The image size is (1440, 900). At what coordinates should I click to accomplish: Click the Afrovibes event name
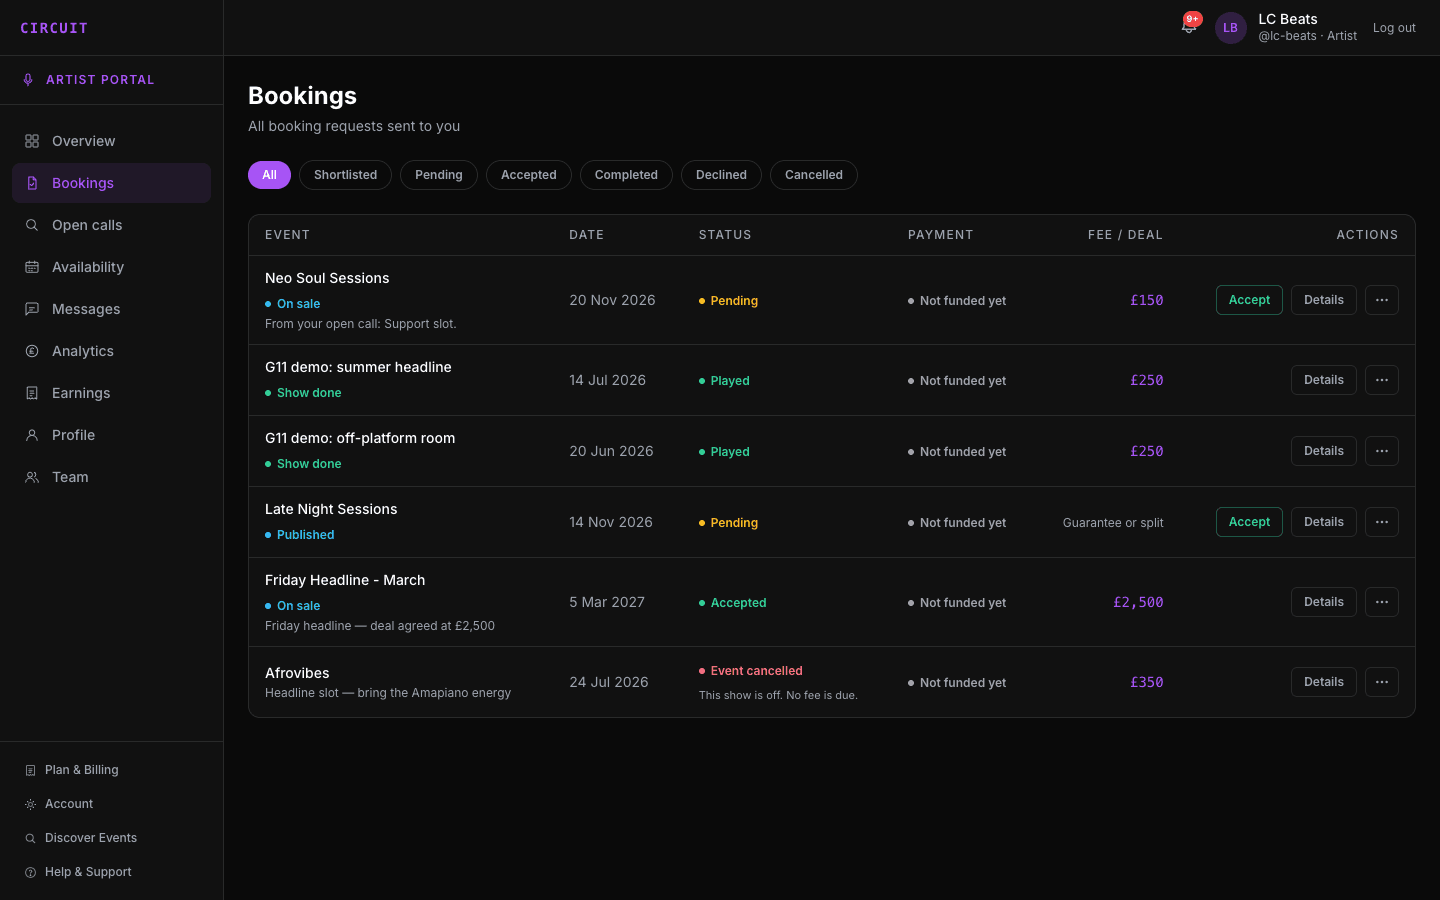click(297, 673)
